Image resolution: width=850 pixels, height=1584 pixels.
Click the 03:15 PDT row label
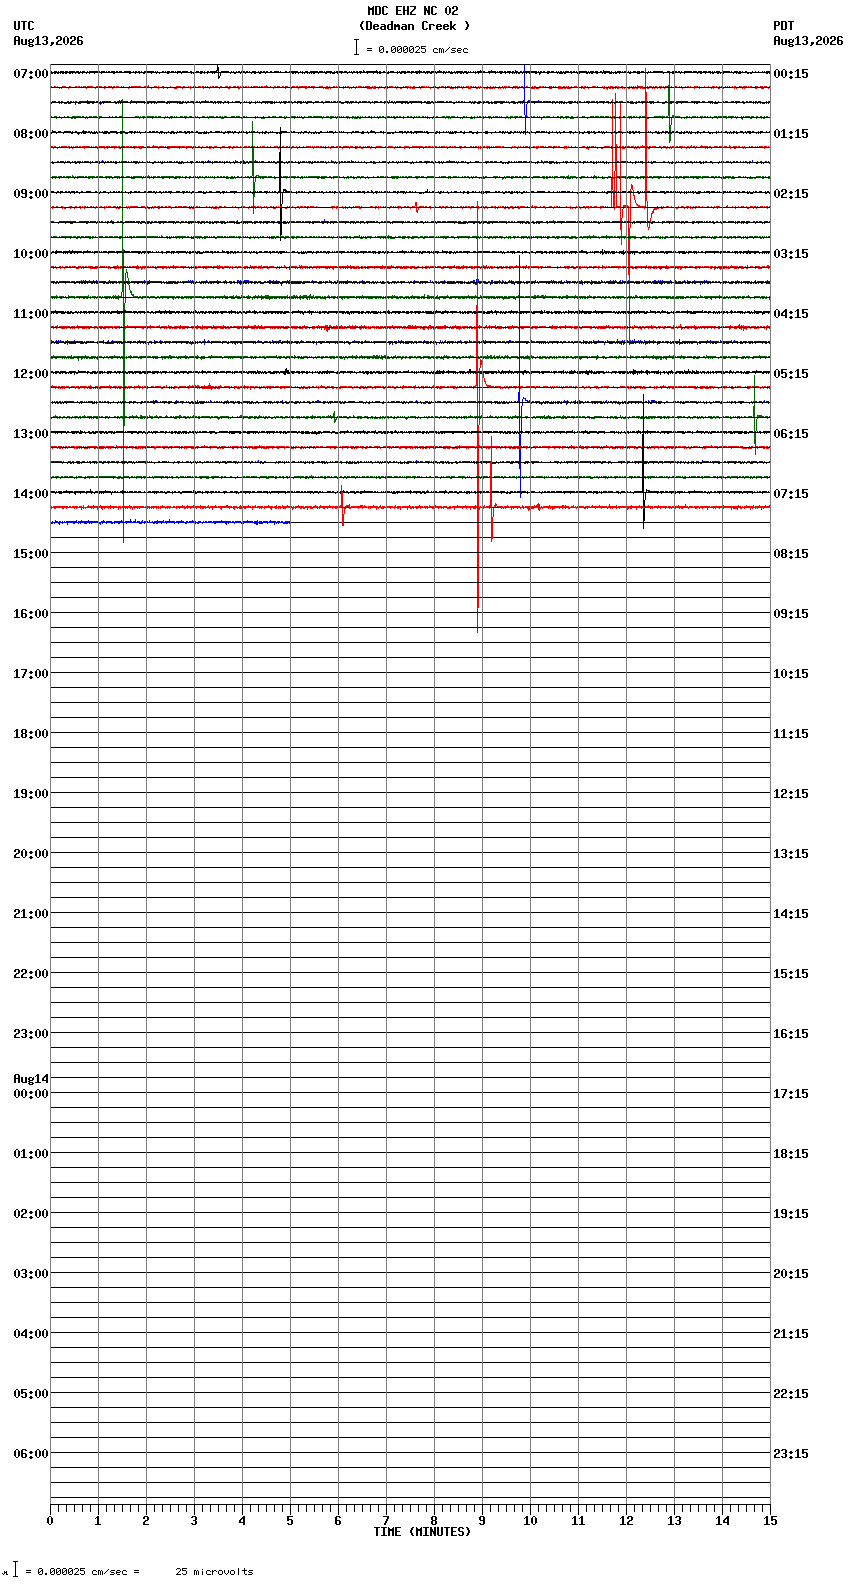click(x=791, y=254)
